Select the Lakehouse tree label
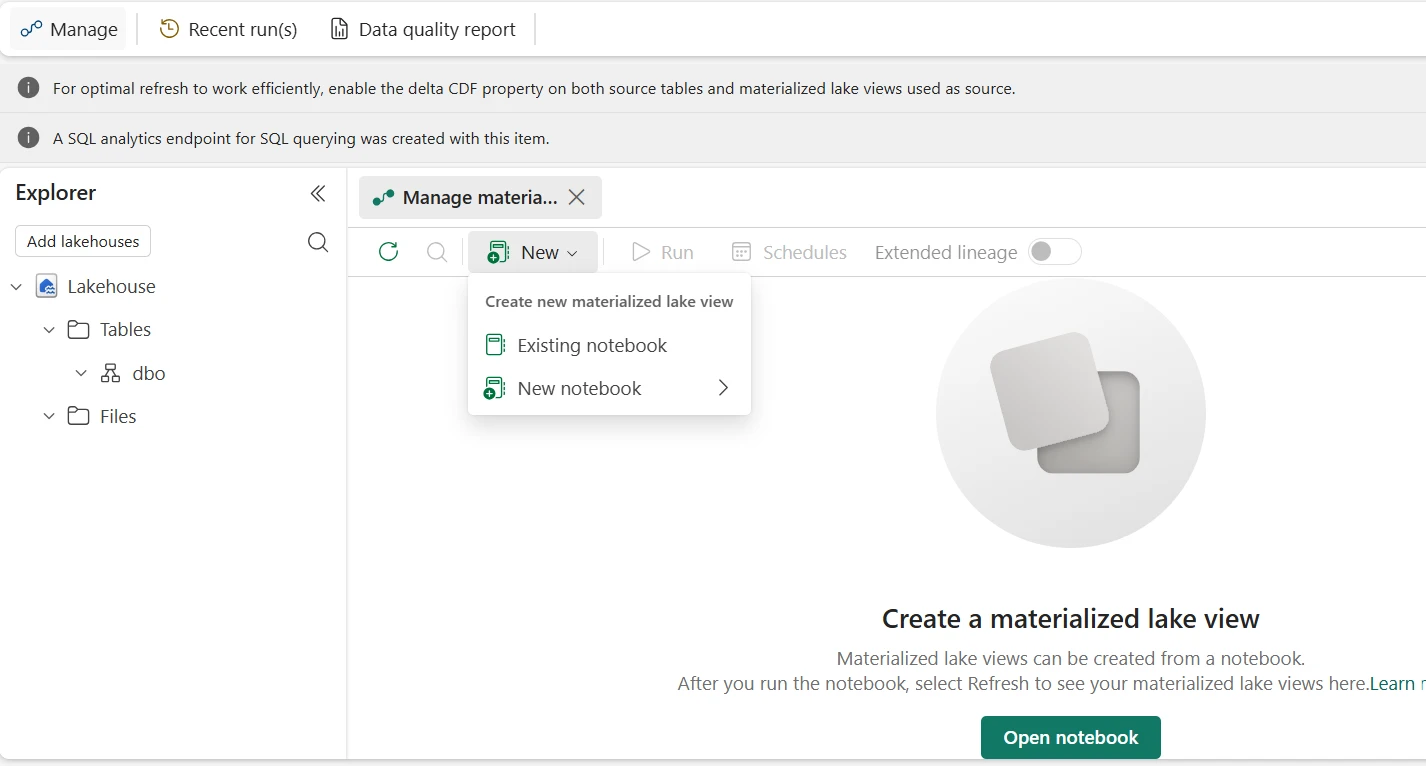Viewport: 1426px width, 766px height. click(112, 286)
